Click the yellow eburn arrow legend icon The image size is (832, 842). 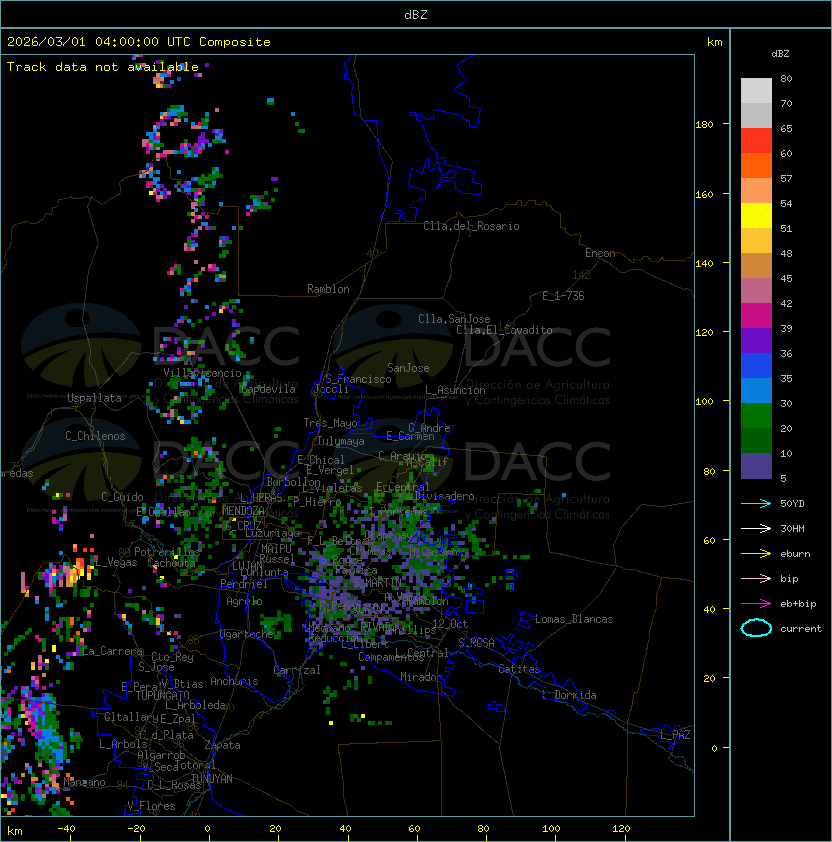[x=756, y=554]
